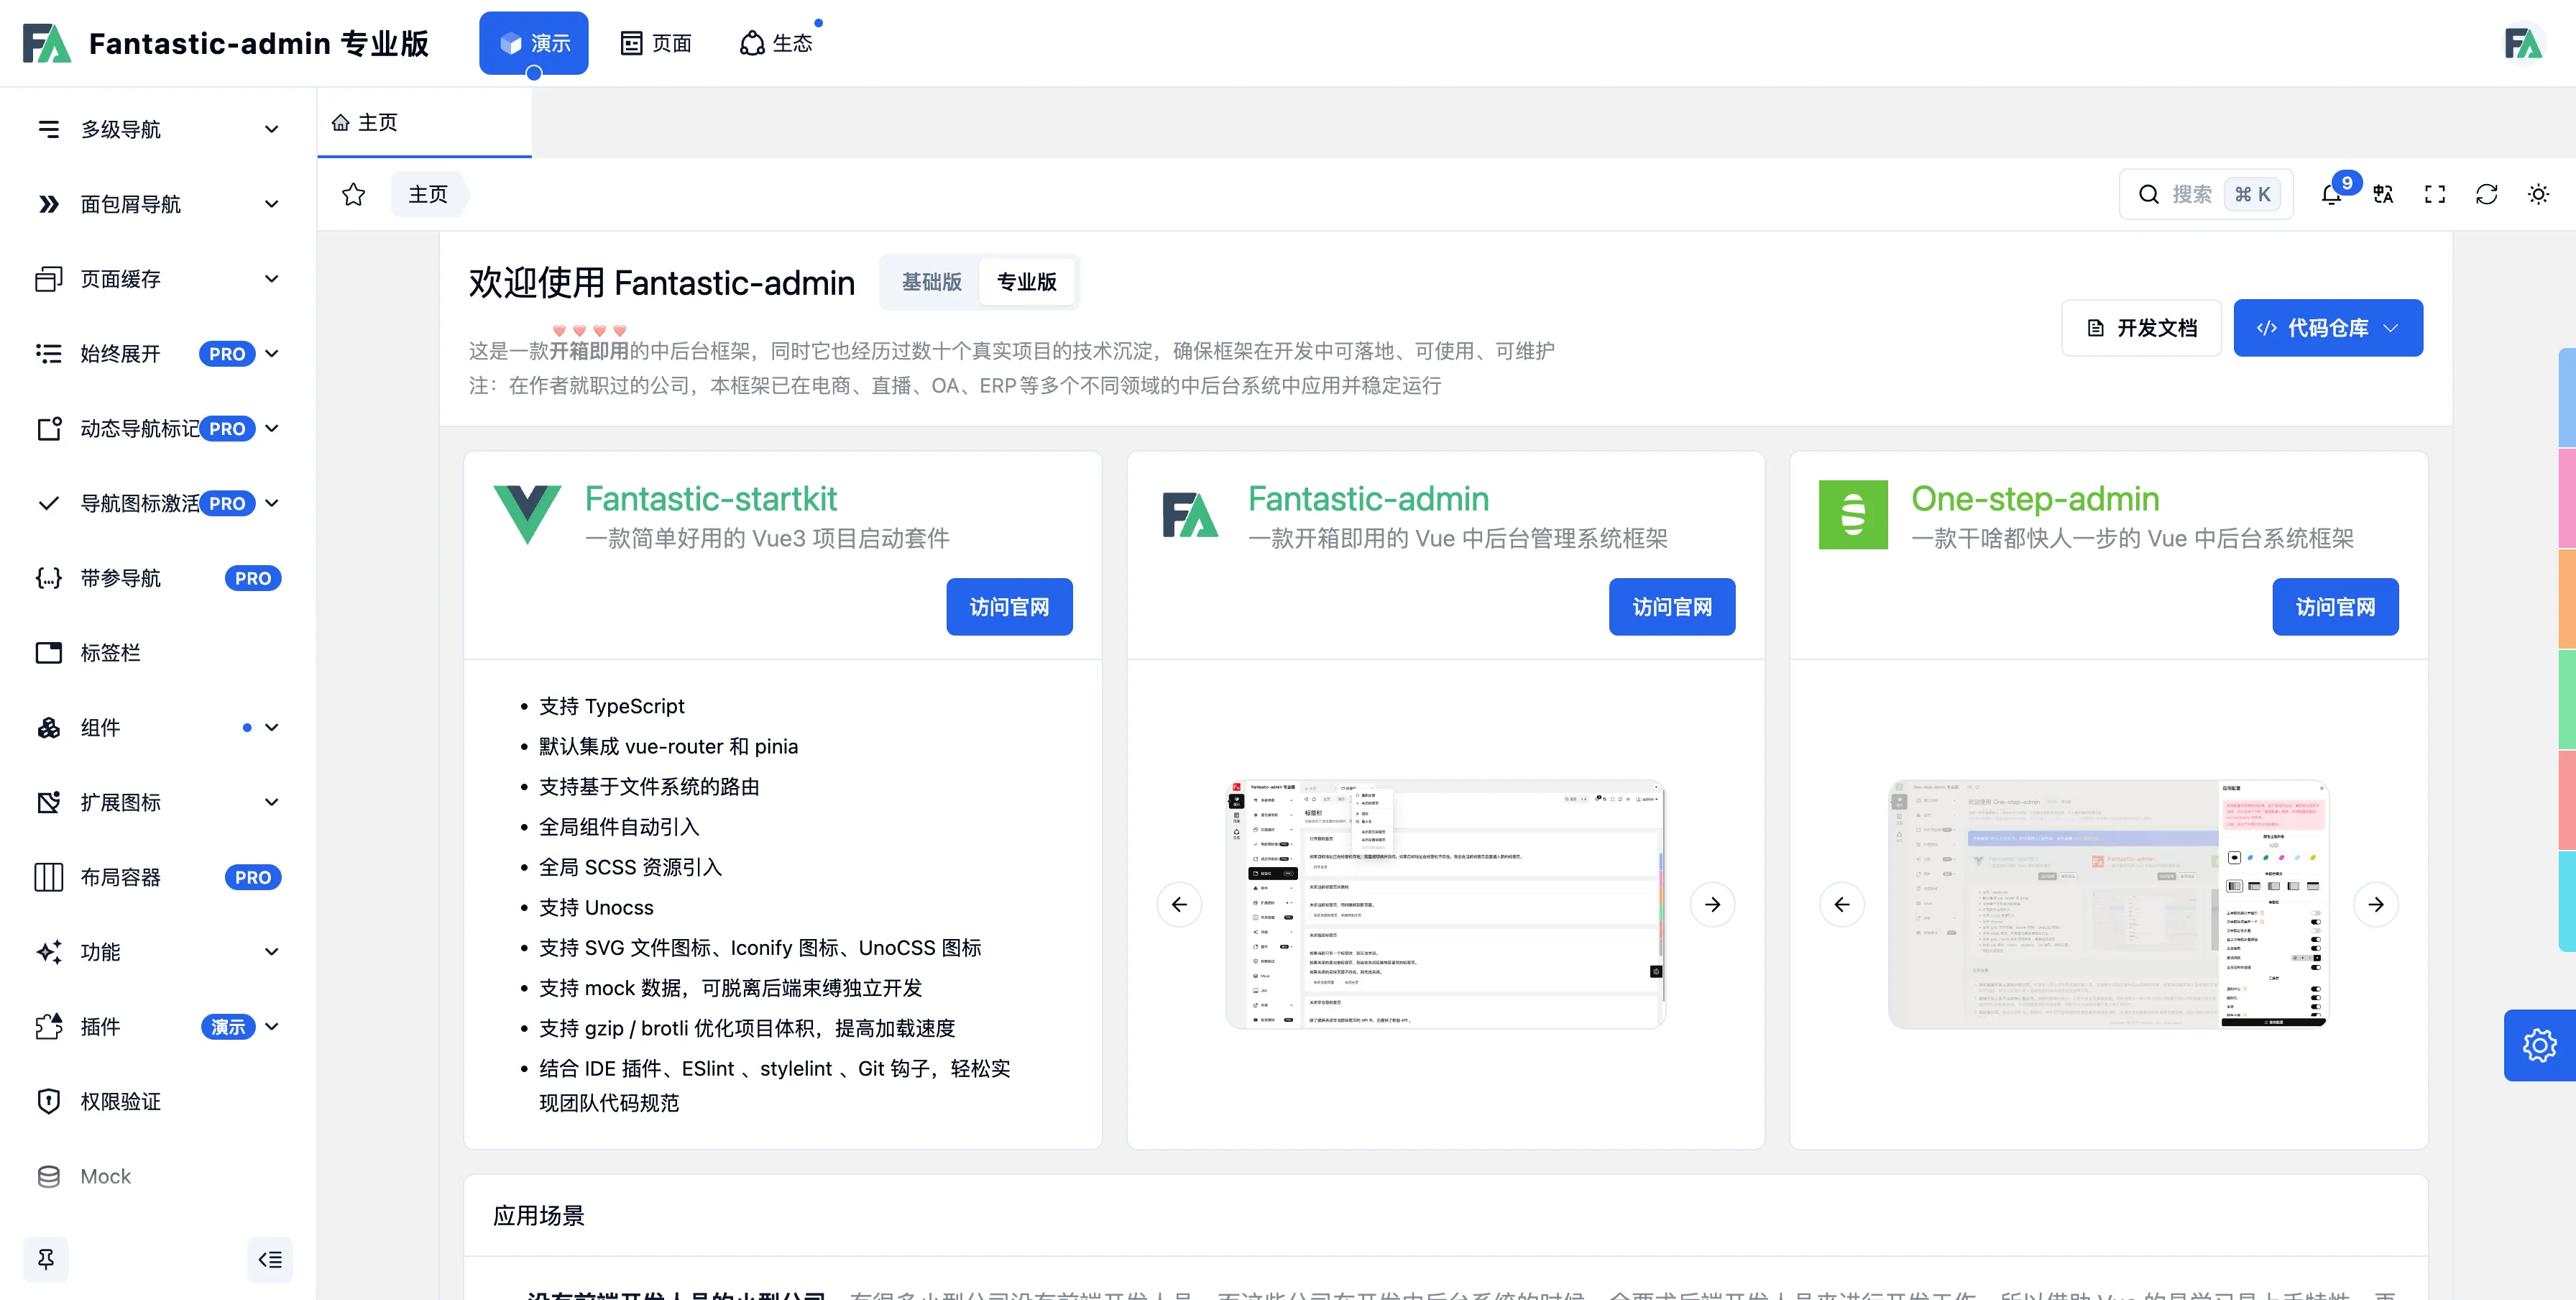The width and height of the screenshot is (2576, 1300).
Task: Switch color scheme via the sun icon
Action: [x=2539, y=194]
